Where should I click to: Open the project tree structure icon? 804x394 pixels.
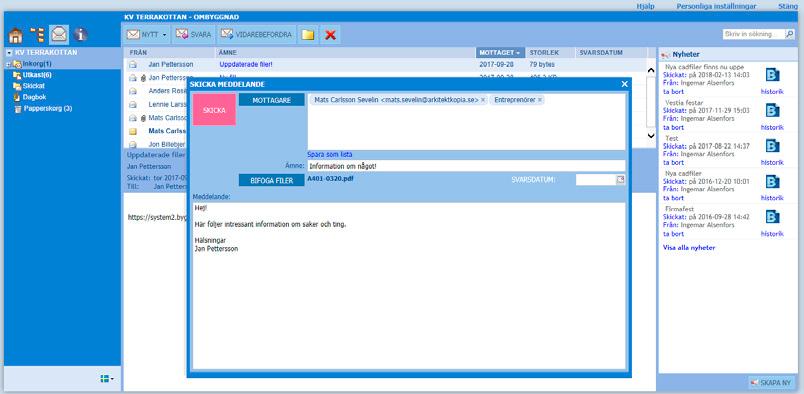click(x=37, y=35)
